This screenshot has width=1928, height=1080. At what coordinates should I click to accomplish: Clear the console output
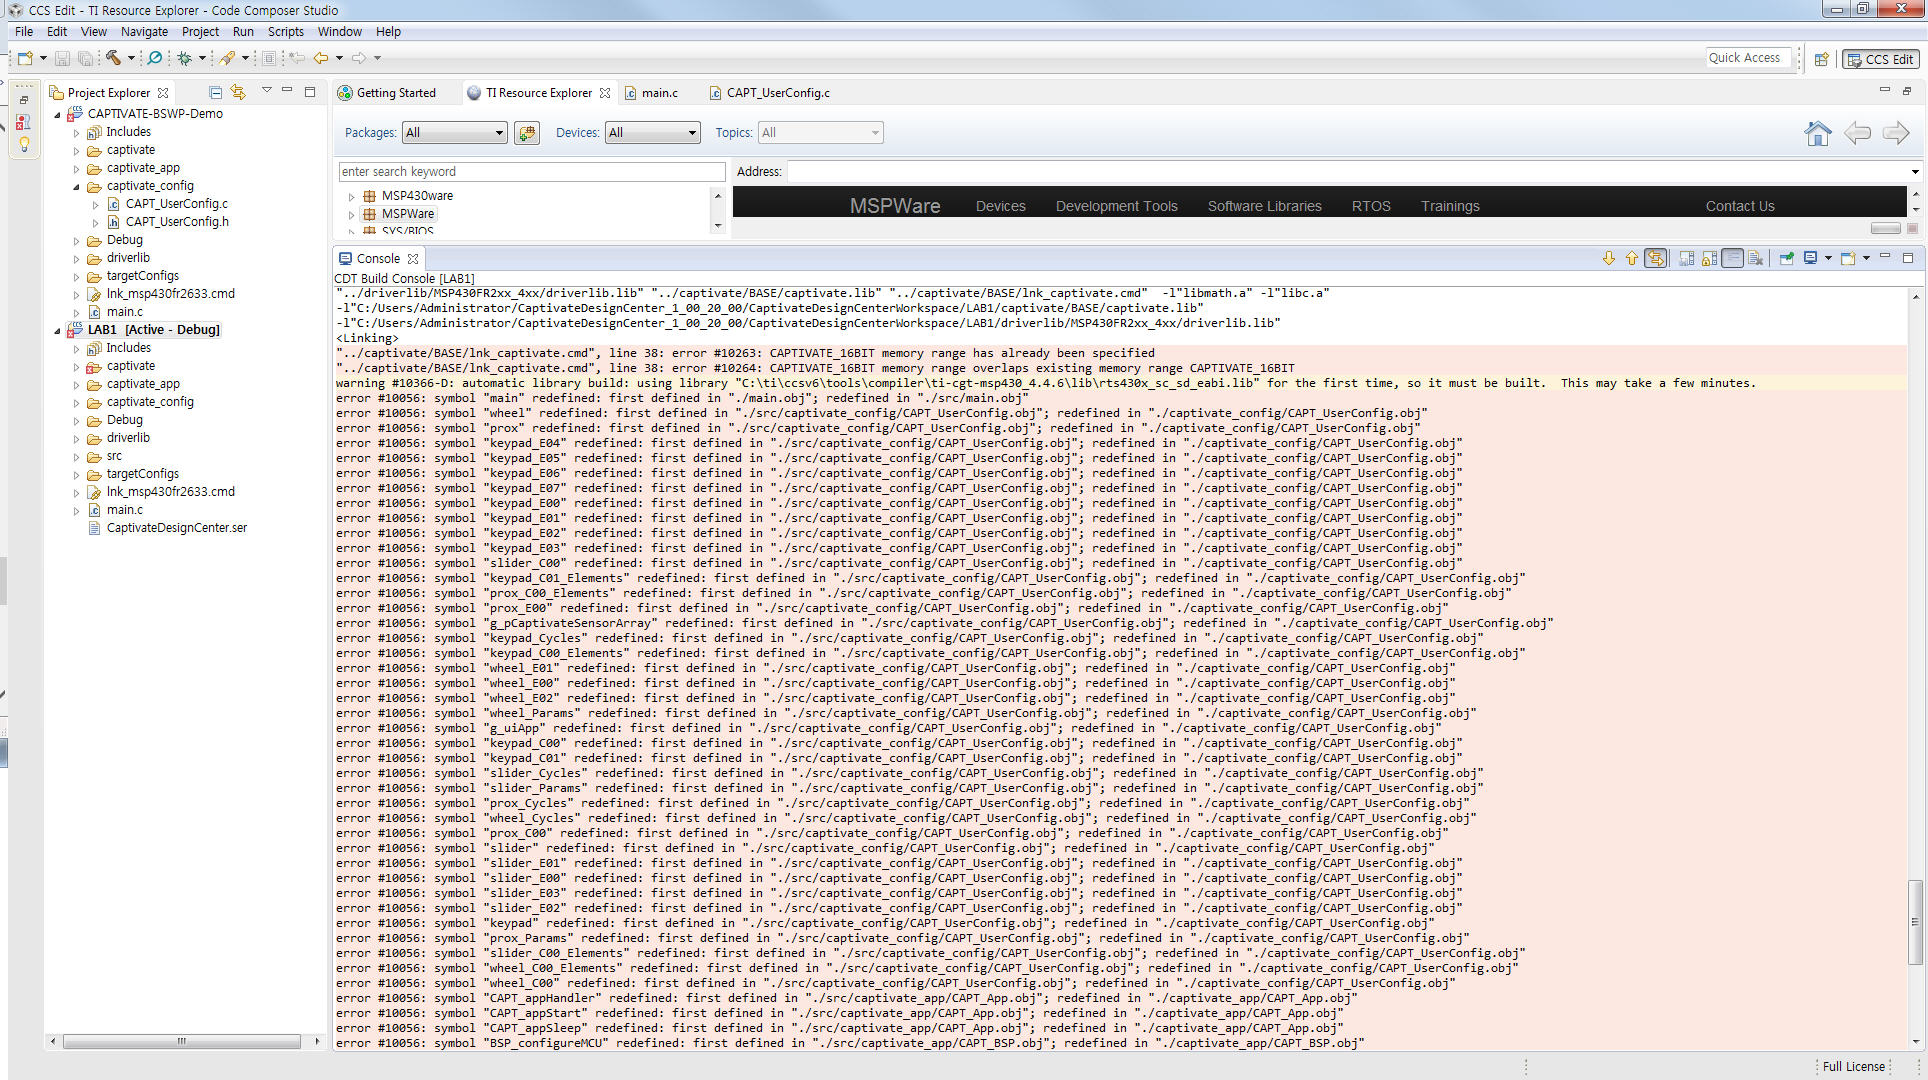click(x=1755, y=258)
